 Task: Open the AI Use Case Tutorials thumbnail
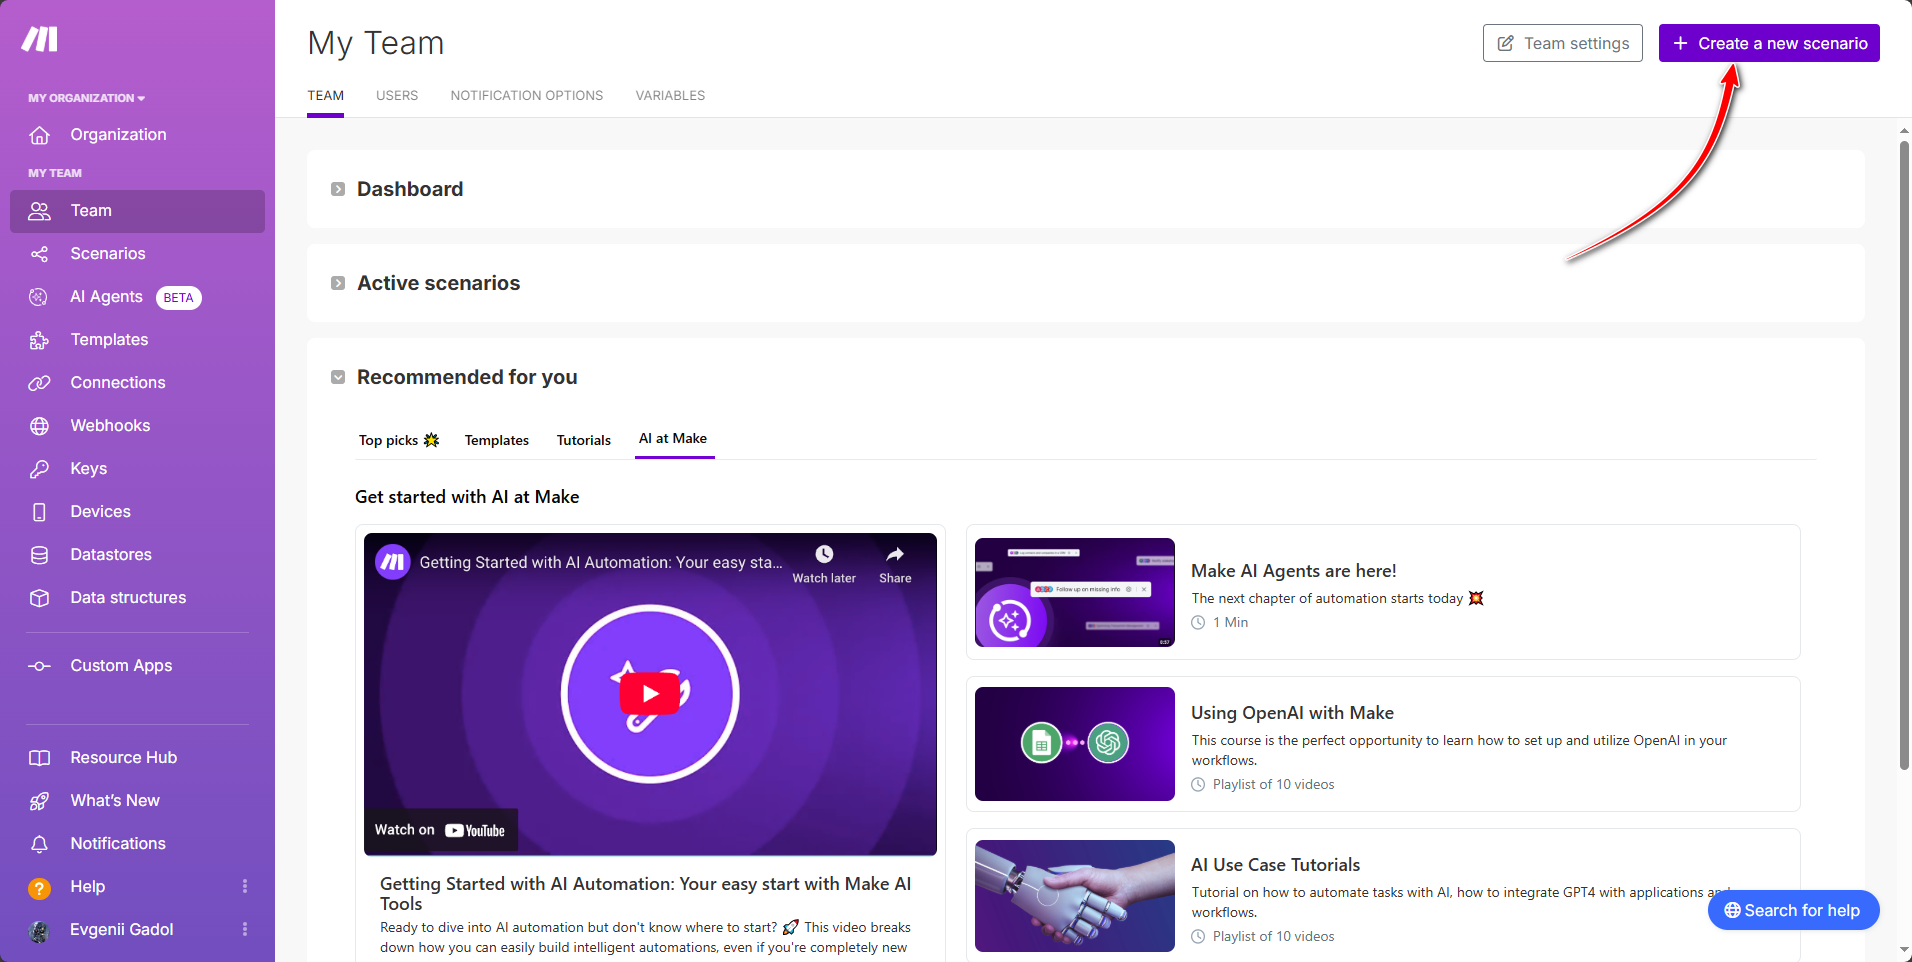point(1075,896)
